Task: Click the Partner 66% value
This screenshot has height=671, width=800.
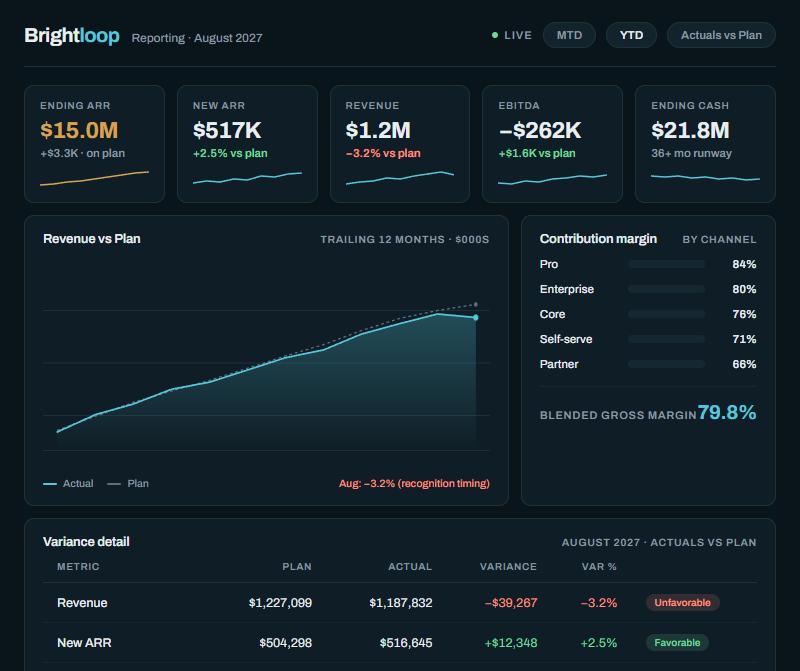Action: (x=744, y=364)
